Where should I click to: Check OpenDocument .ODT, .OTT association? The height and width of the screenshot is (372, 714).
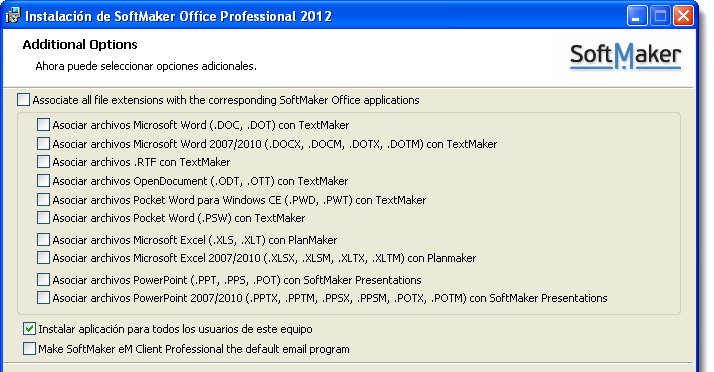click(x=43, y=181)
